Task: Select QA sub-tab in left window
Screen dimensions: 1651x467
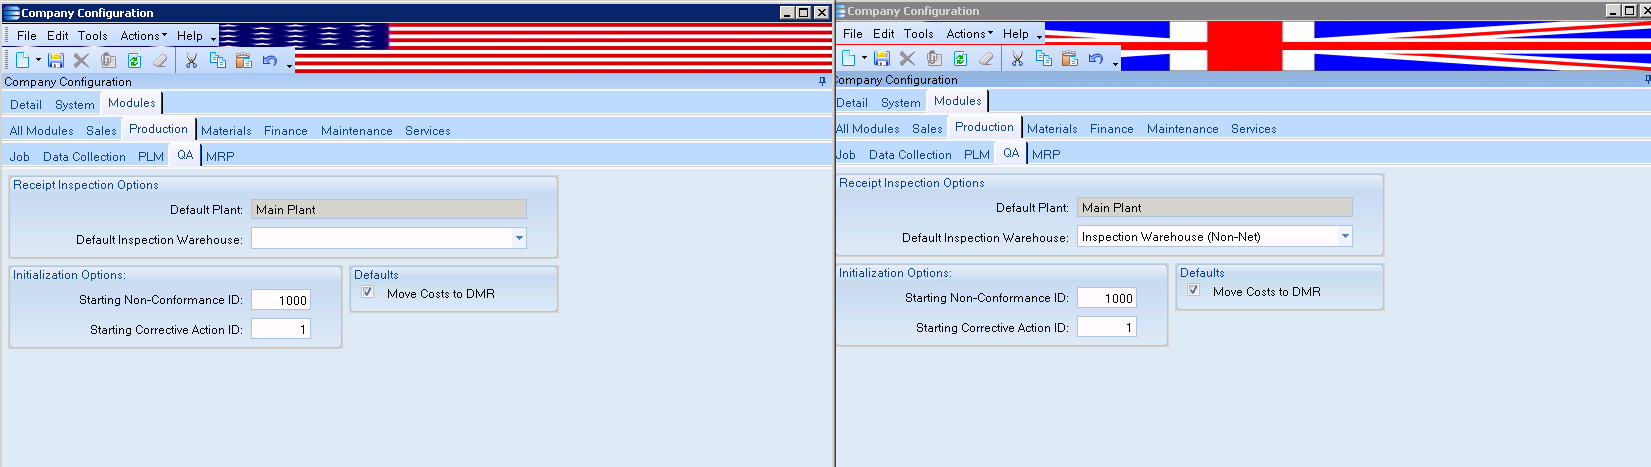Action: tap(185, 155)
